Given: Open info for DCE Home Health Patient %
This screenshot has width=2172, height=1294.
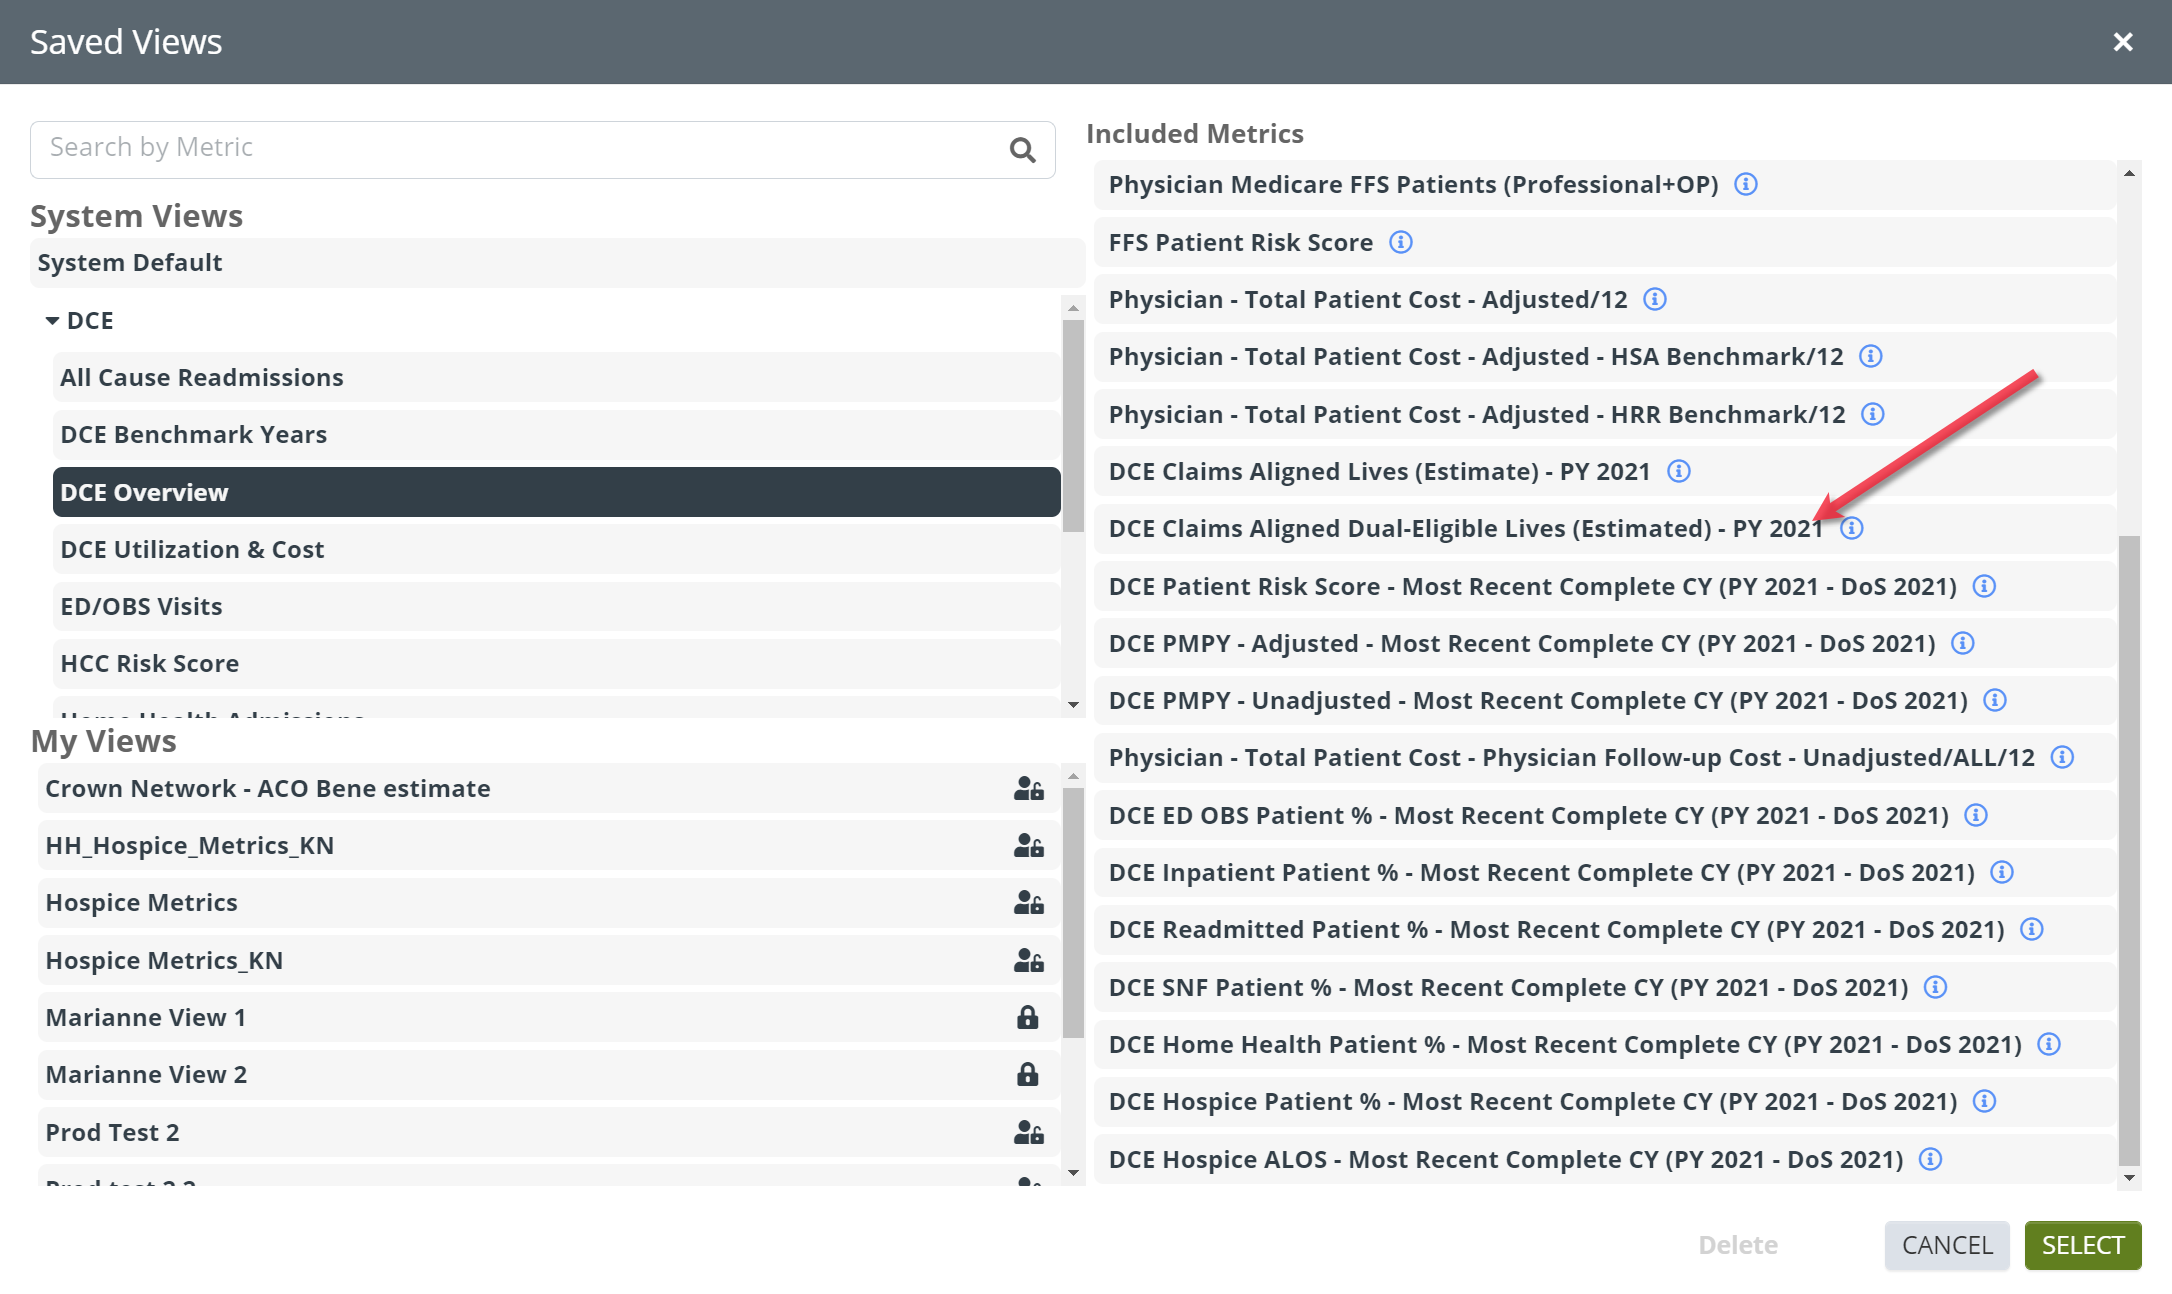Looking at the screenshot, I should click(2049, 1044).
